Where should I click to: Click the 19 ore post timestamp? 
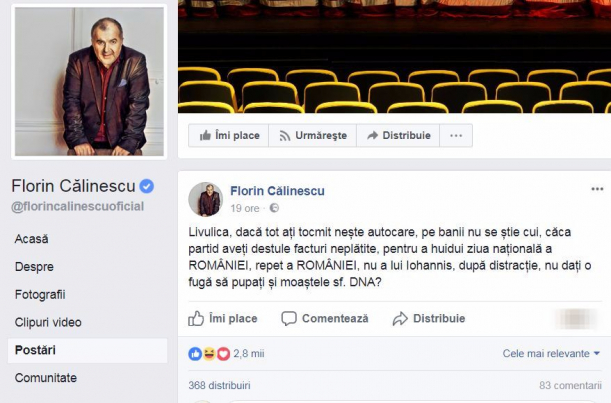pyautogui.click(x=245, y=208)
